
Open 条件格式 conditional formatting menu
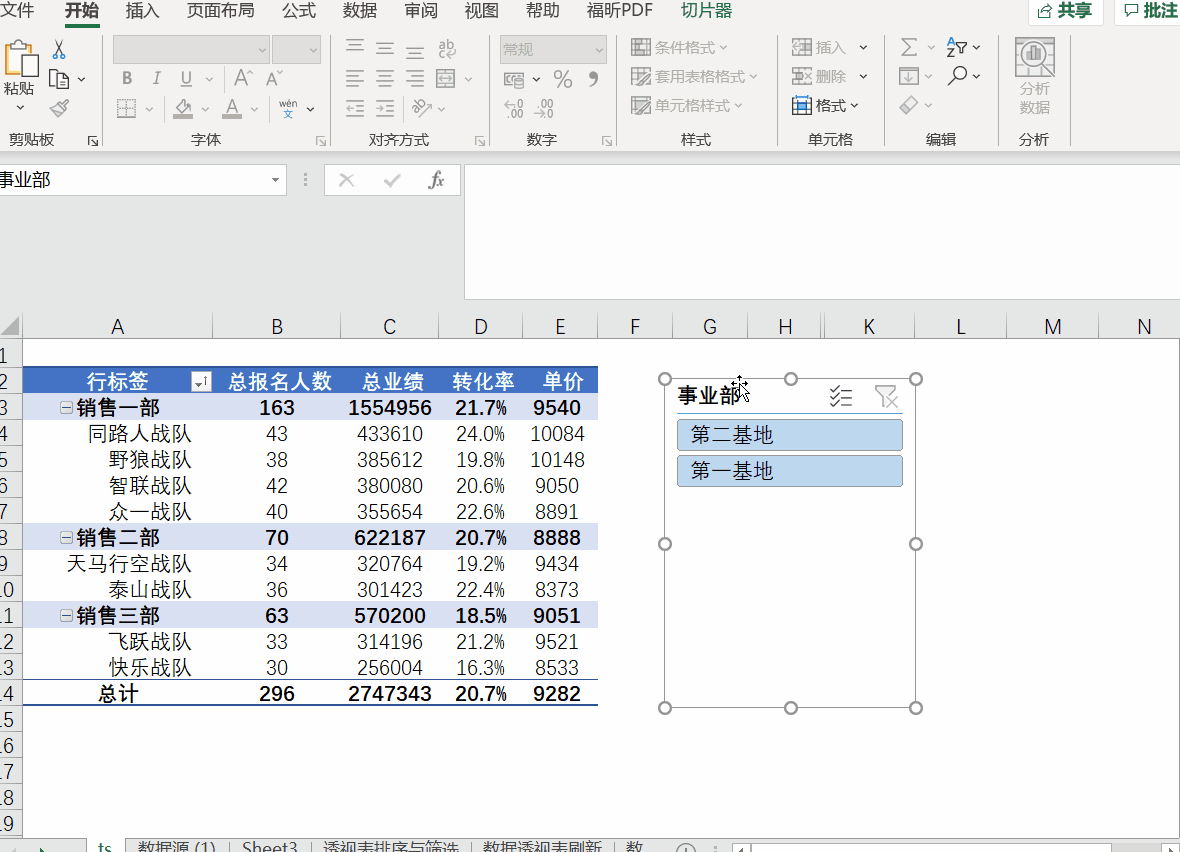680,47
